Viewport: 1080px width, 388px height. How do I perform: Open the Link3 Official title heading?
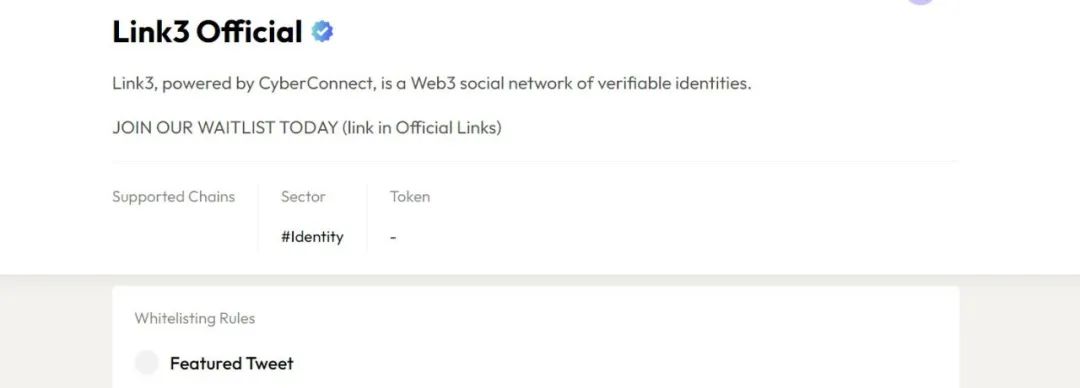207,32
